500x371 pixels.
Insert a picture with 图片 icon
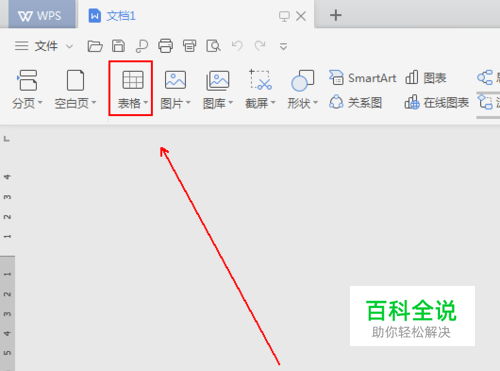coord(175,80)
